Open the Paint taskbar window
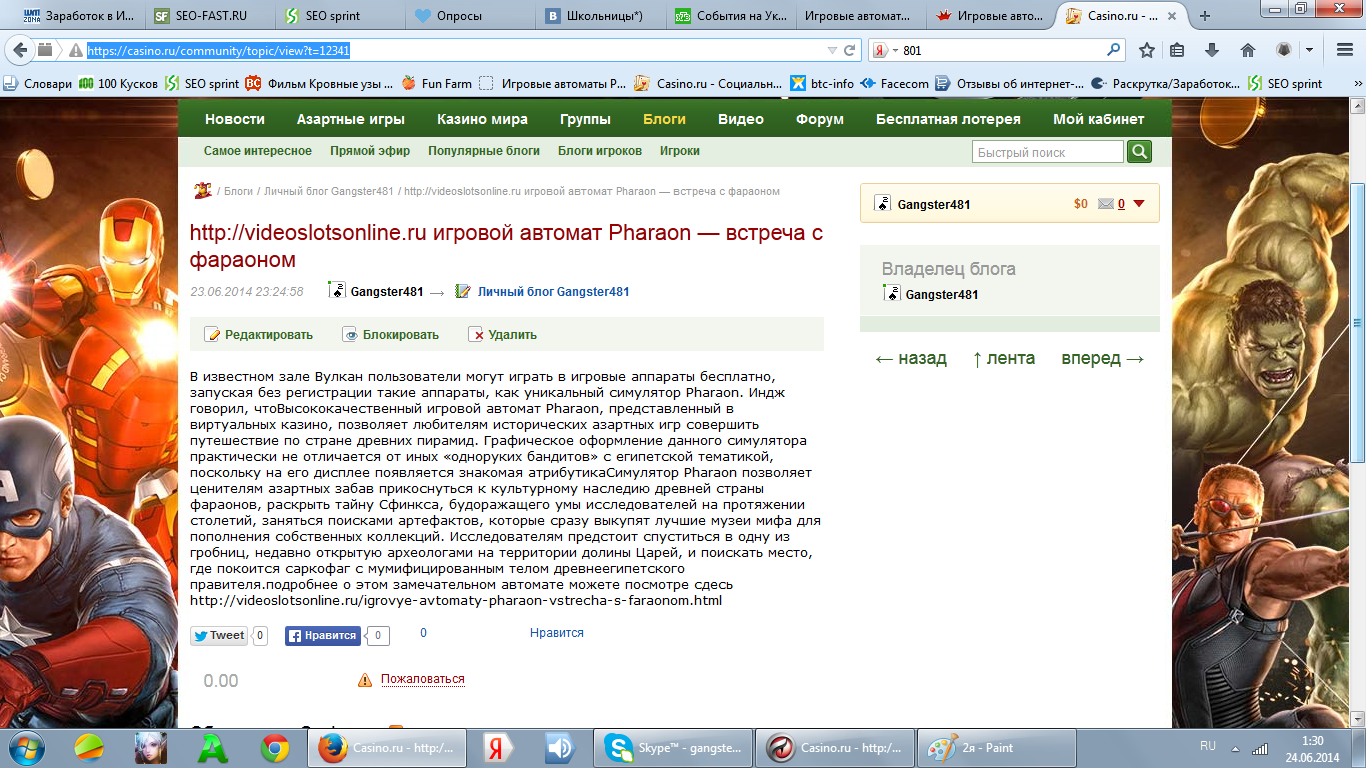Image resolution: width=1366 pixels, height=768 pixels. 998,747
